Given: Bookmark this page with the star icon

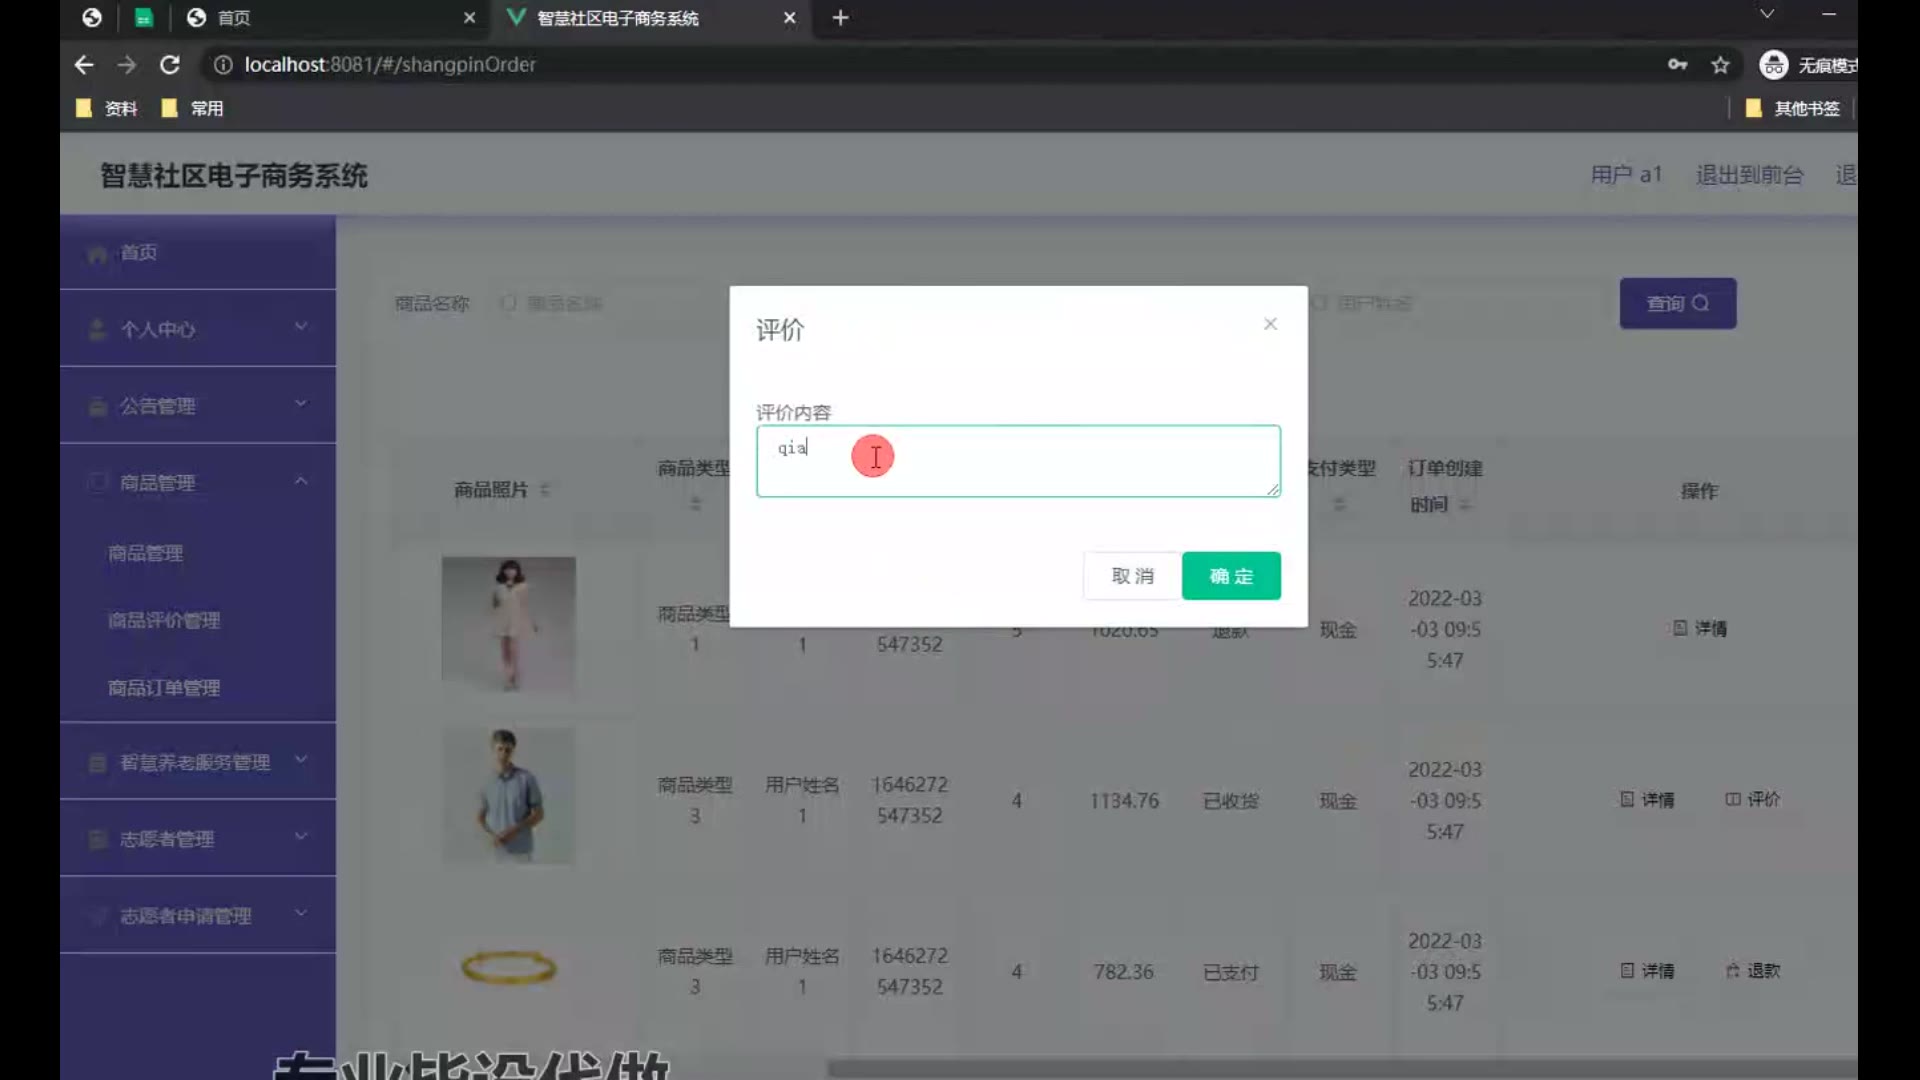Looking at the screenshot, I should (1720, 65).
